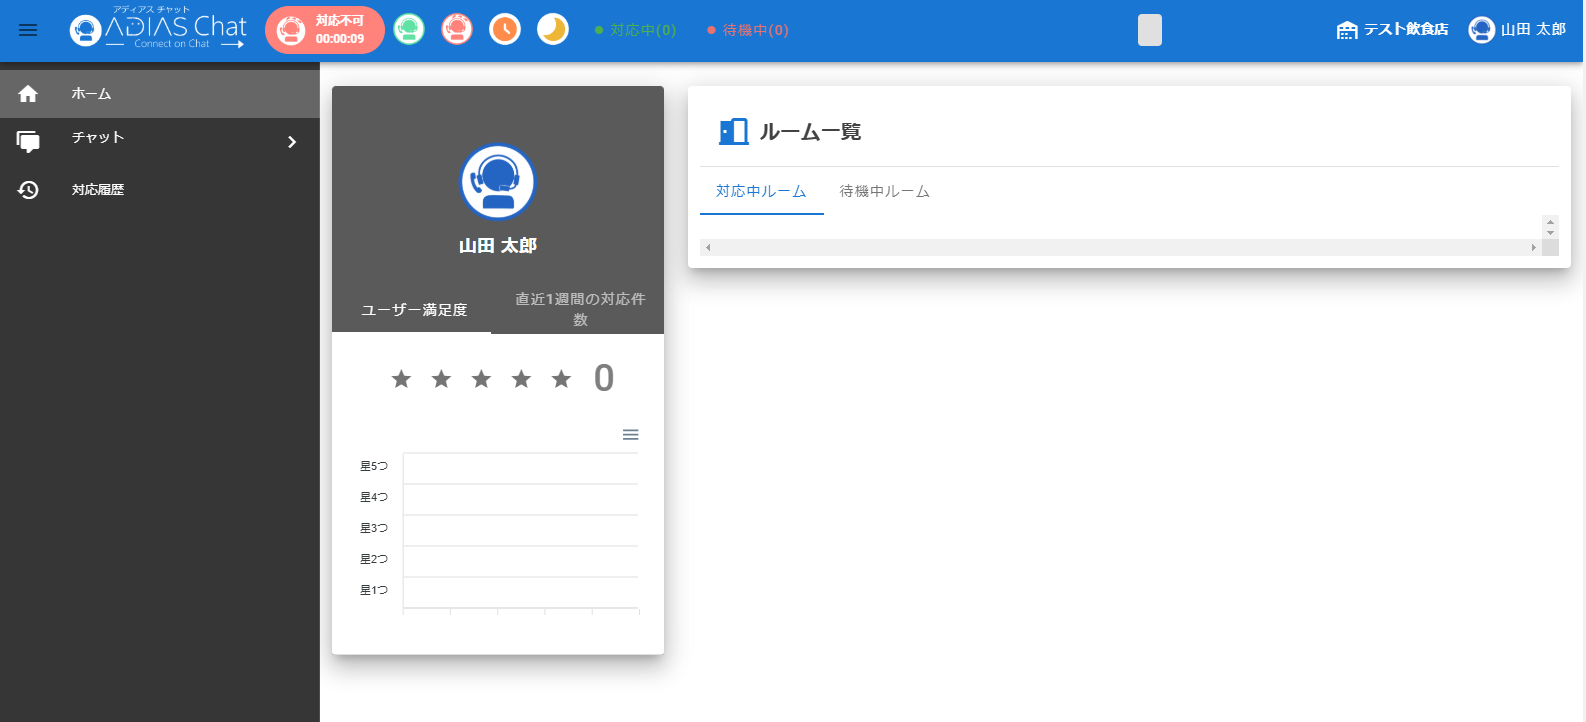Click the 対応中(0) counter link
Image resolution: width=1586 pixels, height=722 pixels.
click(636, 30)
